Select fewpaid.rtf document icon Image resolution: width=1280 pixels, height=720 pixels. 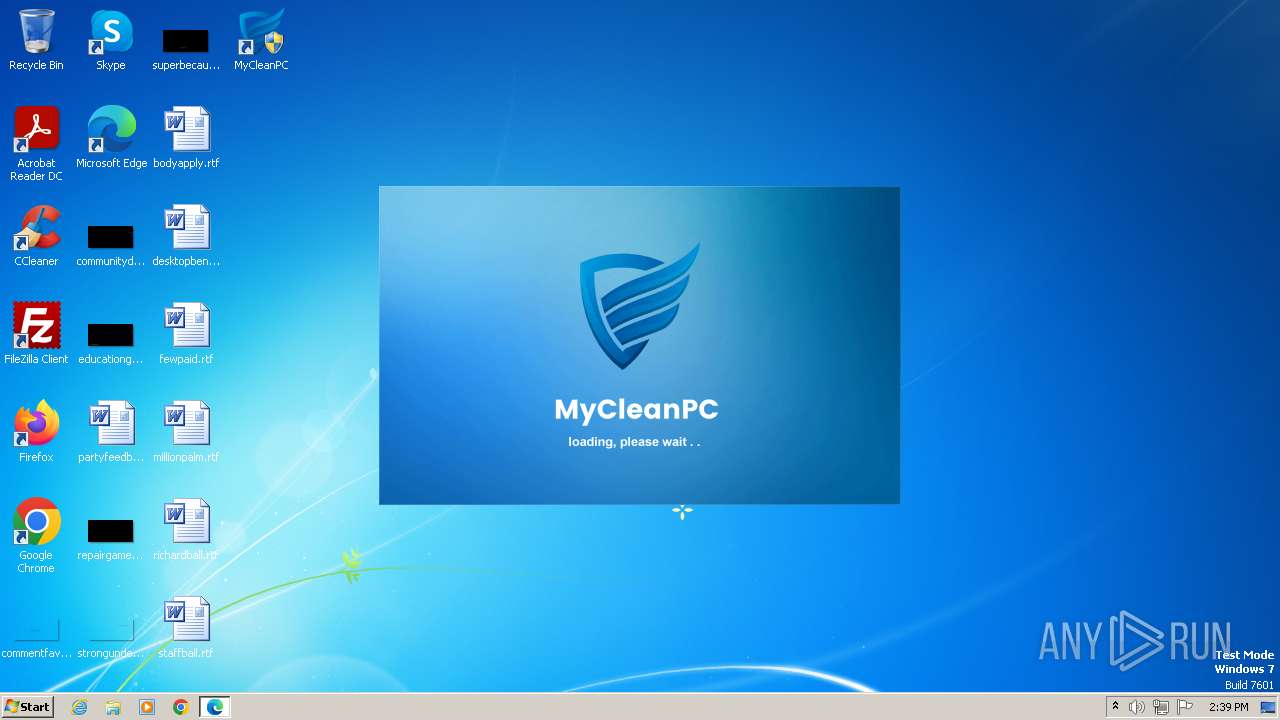coord(186,334)
